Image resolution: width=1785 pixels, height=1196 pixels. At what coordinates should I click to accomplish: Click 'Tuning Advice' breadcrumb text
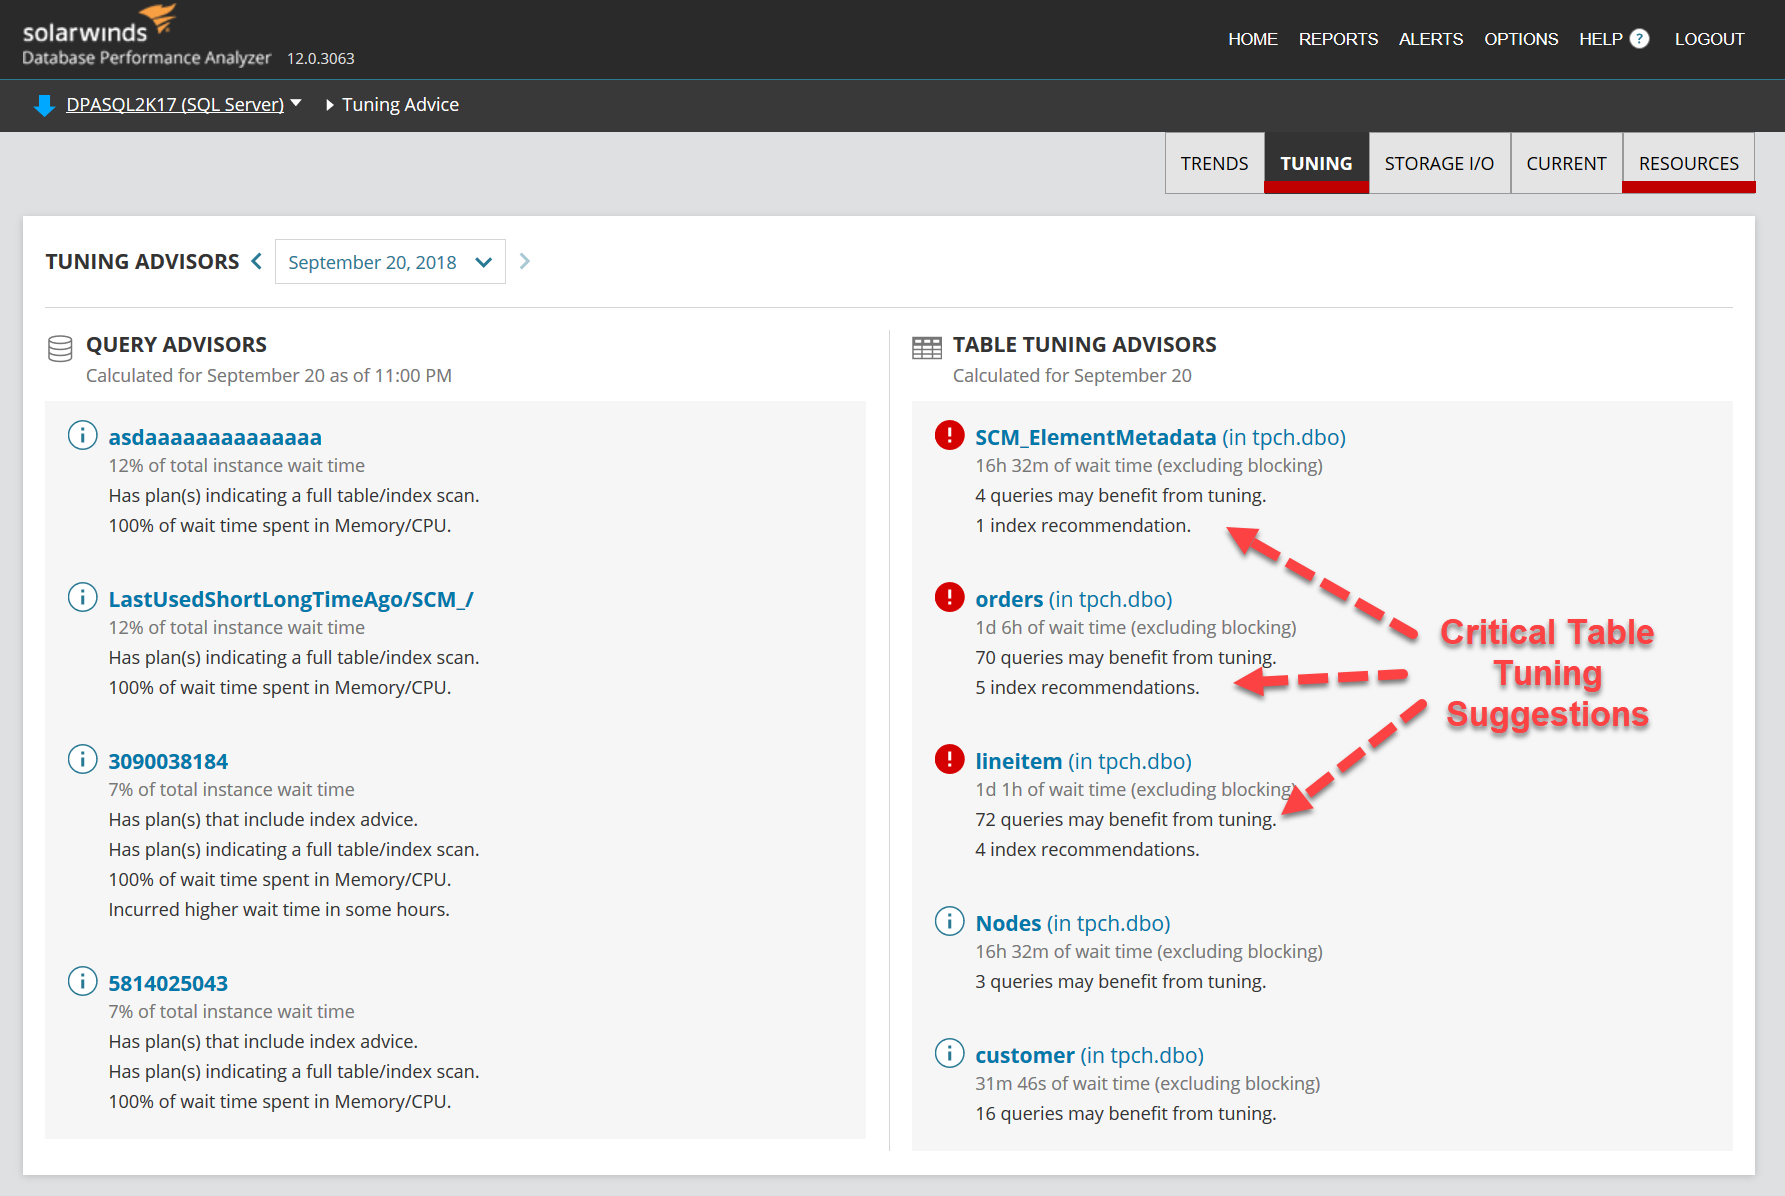click(400, 105)
